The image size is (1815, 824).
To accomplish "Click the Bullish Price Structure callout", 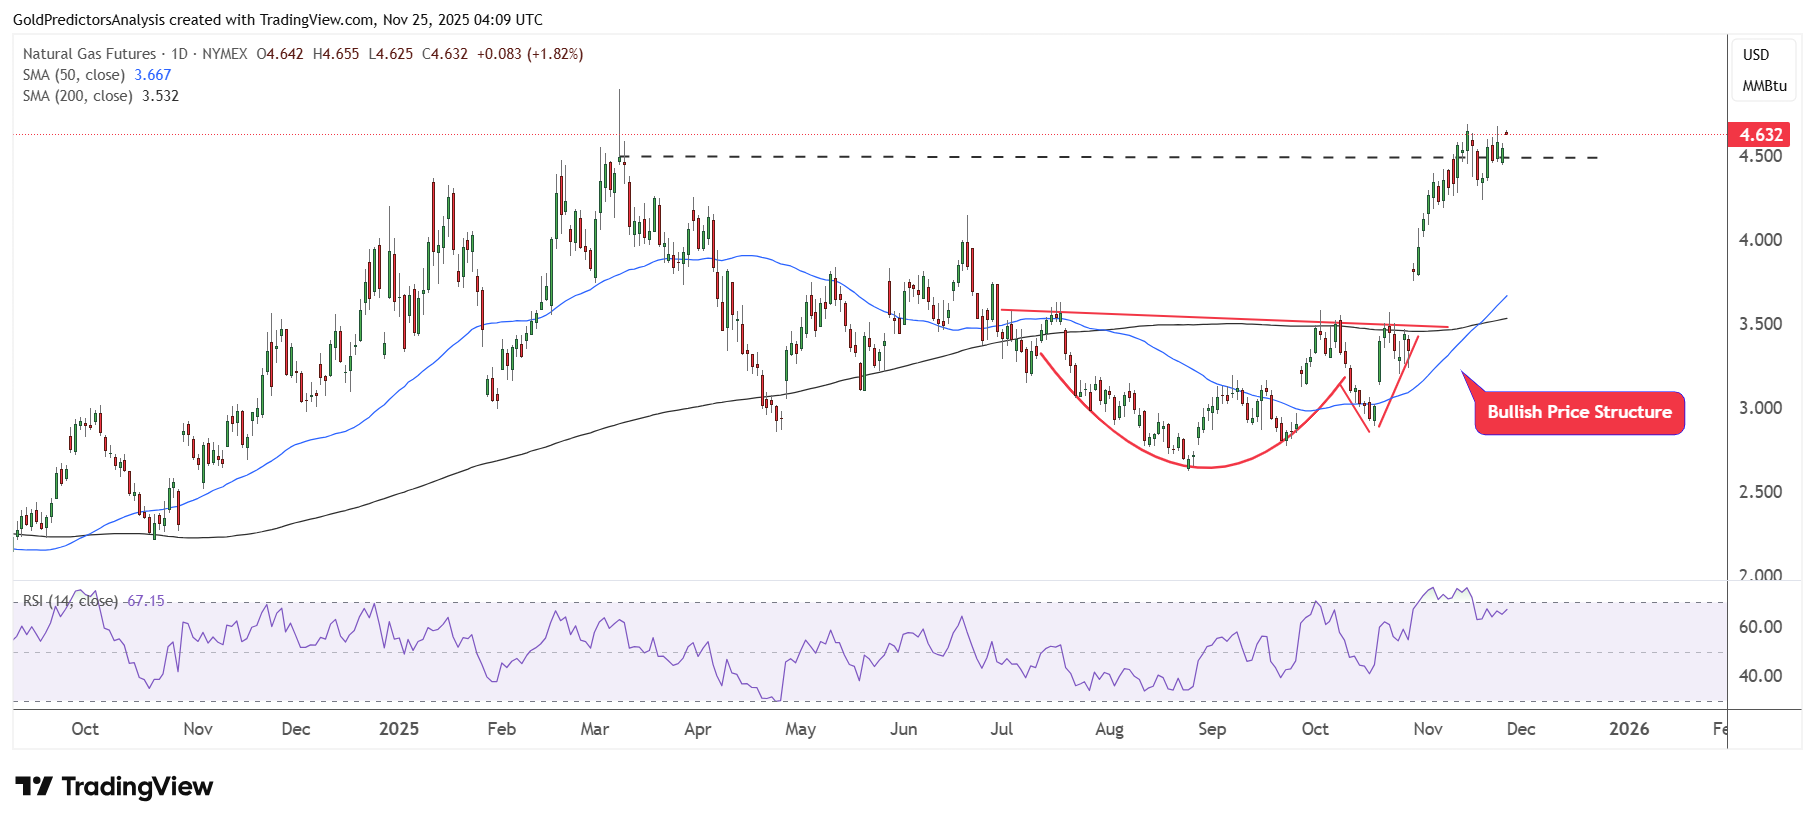I will pyautogui.click(x=1578, y=412).
